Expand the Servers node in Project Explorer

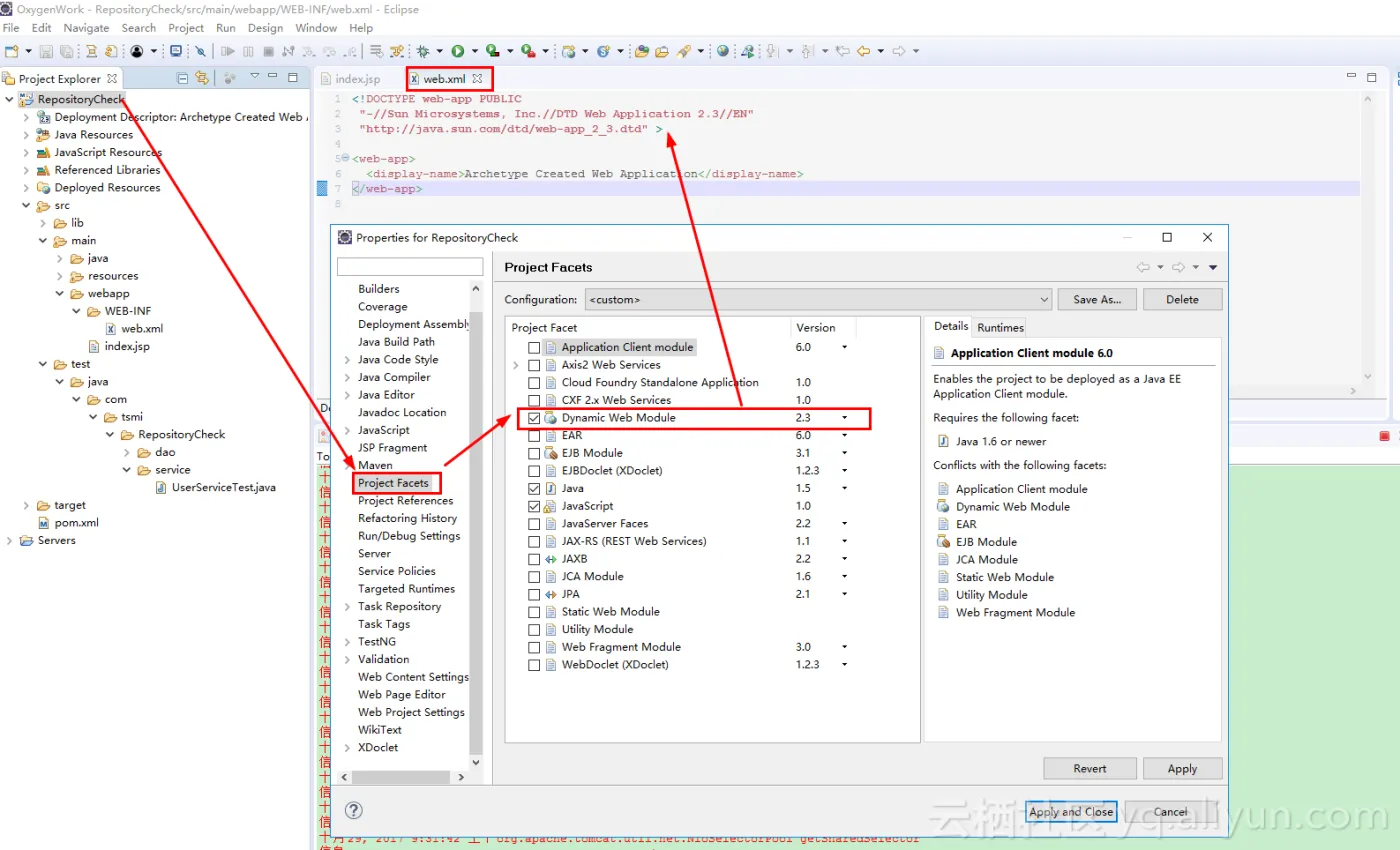coord(9,541)
